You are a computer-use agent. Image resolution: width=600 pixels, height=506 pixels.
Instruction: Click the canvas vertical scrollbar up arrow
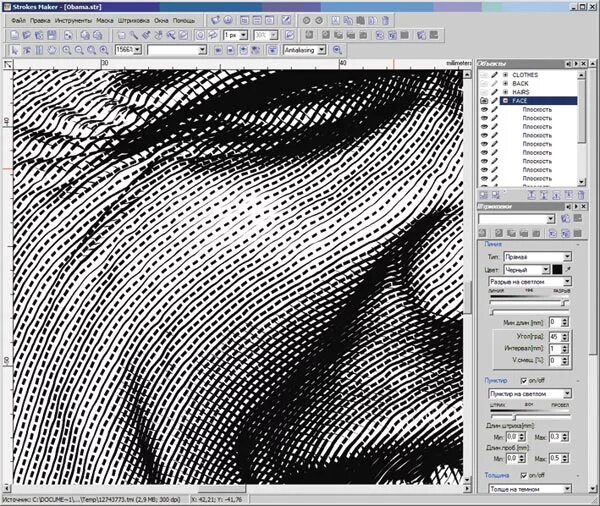tap(467, 74)
